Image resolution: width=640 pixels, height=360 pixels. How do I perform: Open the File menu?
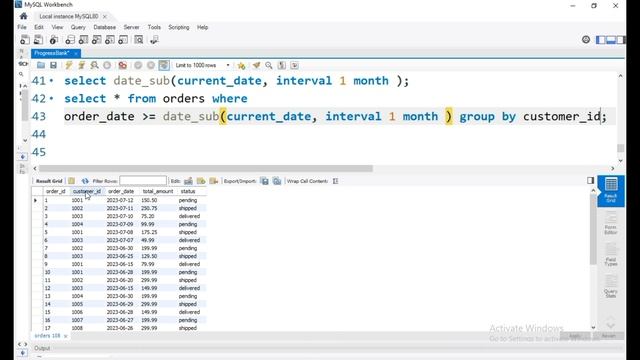click(x=22, y=27)
